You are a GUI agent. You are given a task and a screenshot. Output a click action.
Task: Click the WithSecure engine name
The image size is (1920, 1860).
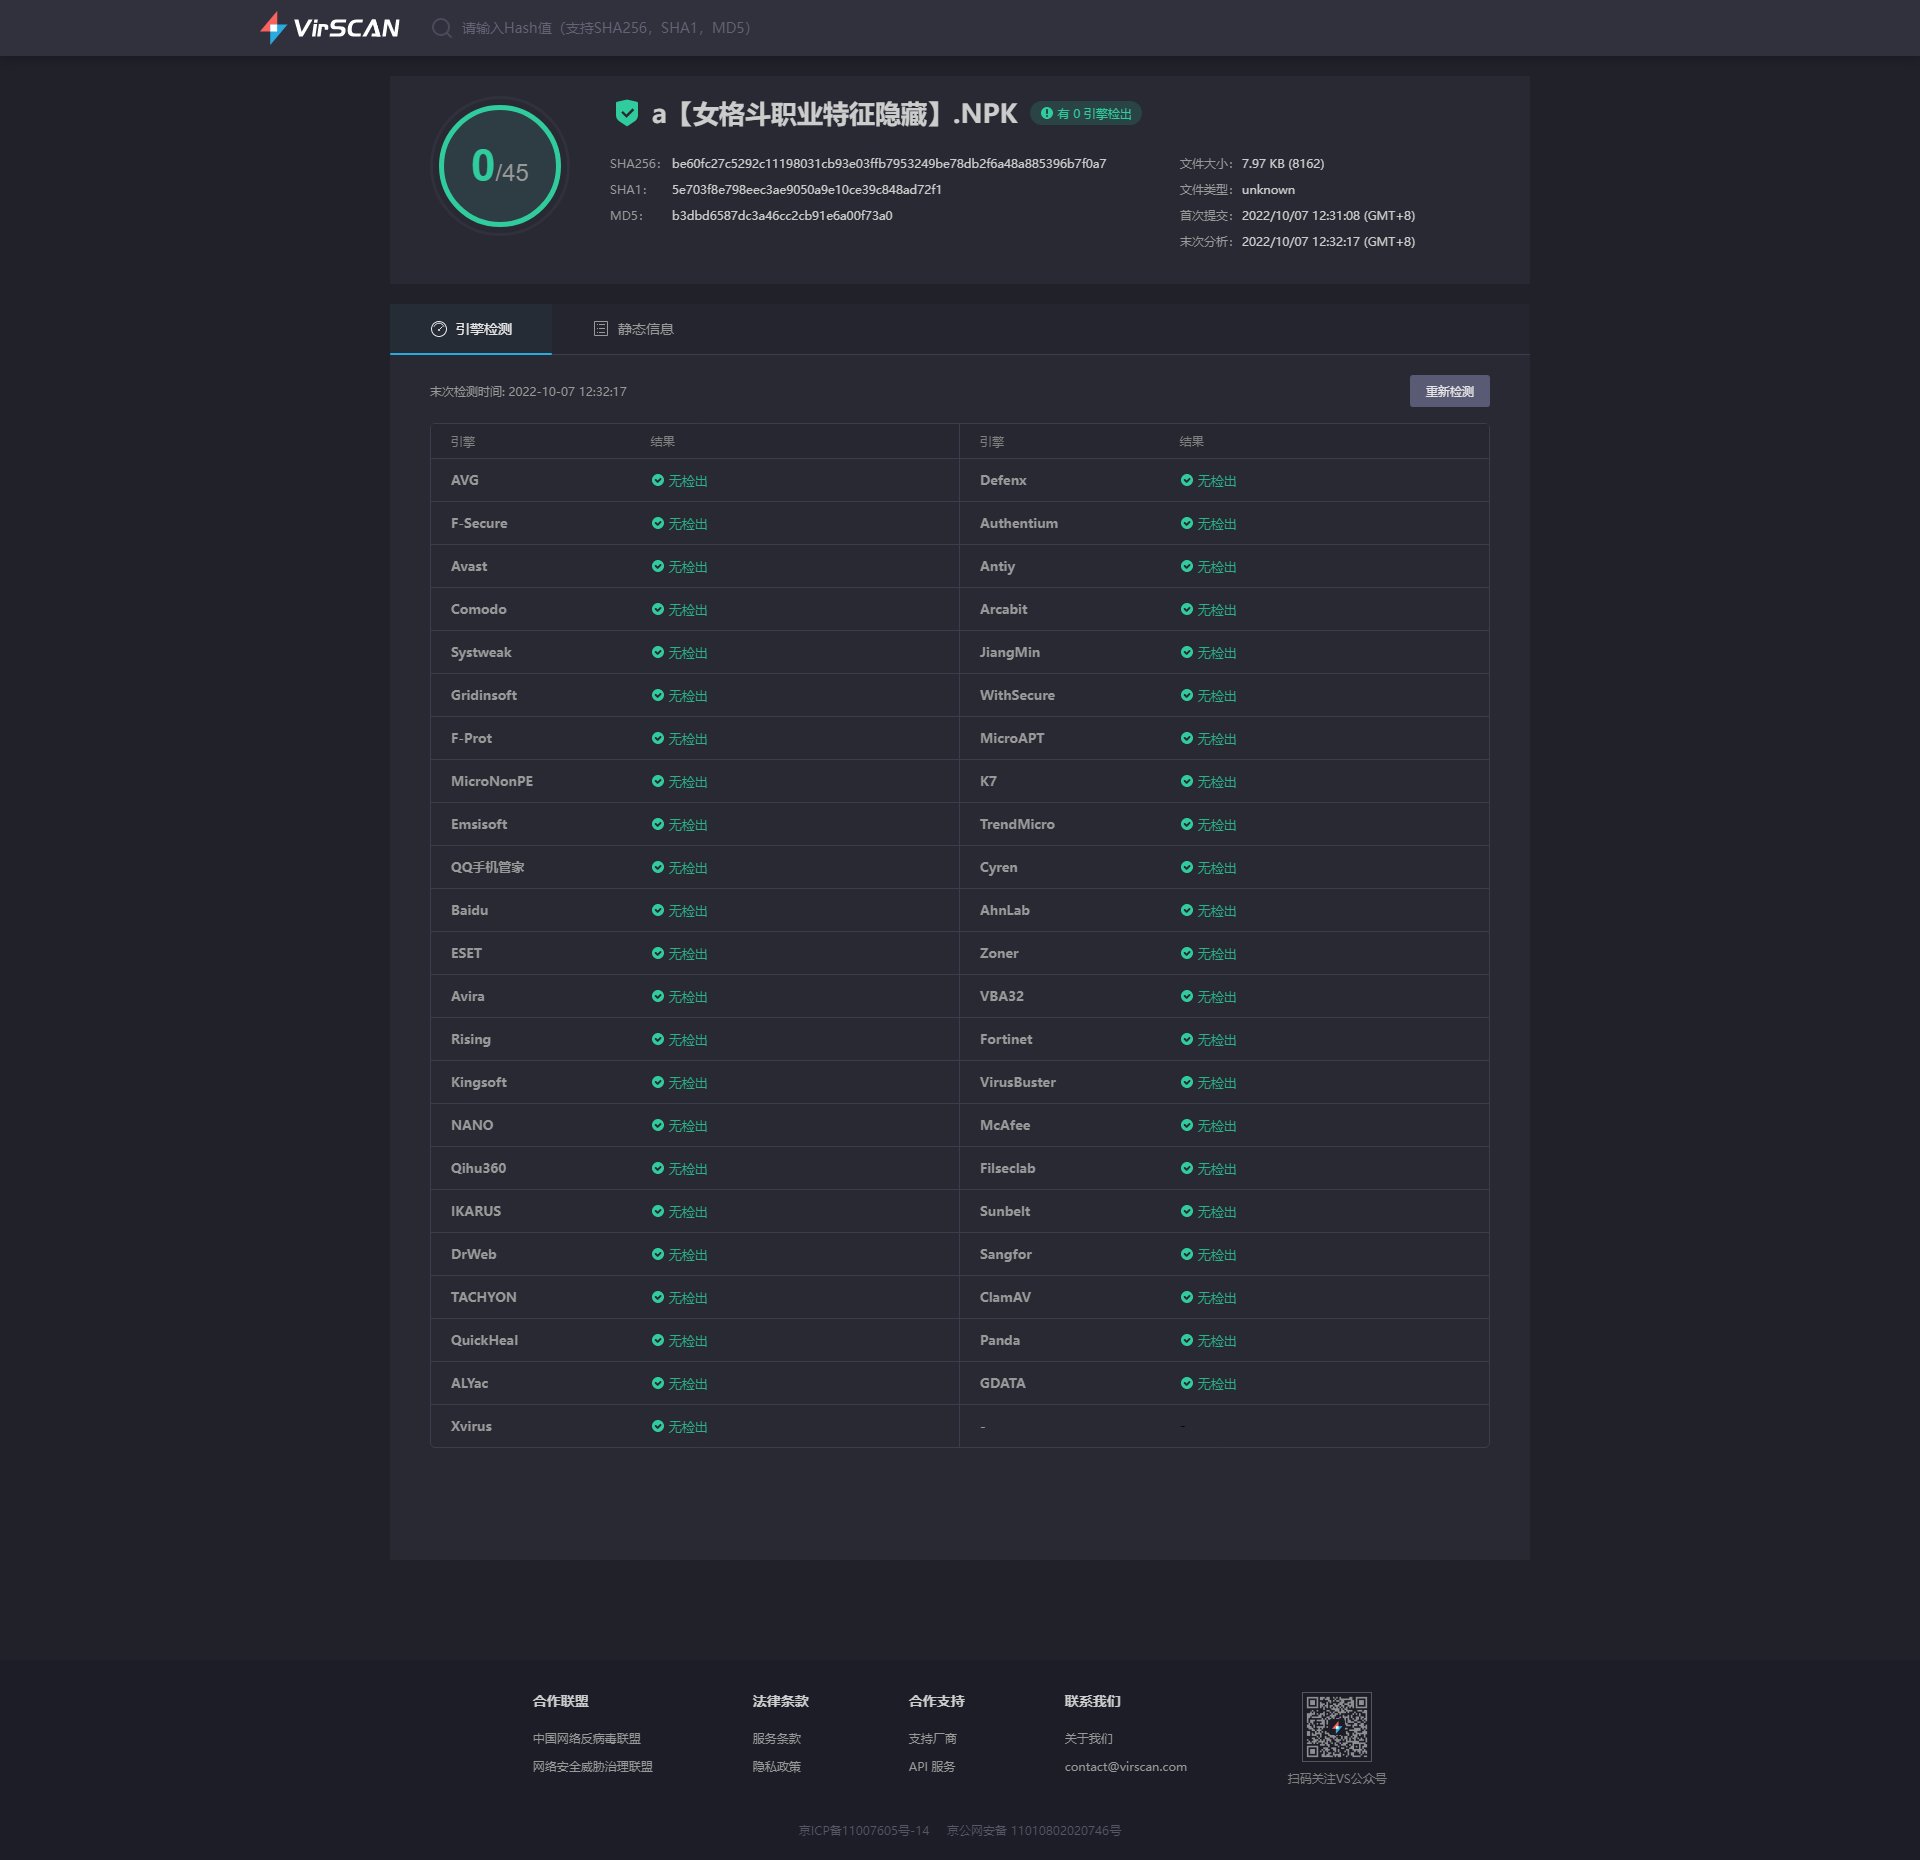tap(1017, 695)
